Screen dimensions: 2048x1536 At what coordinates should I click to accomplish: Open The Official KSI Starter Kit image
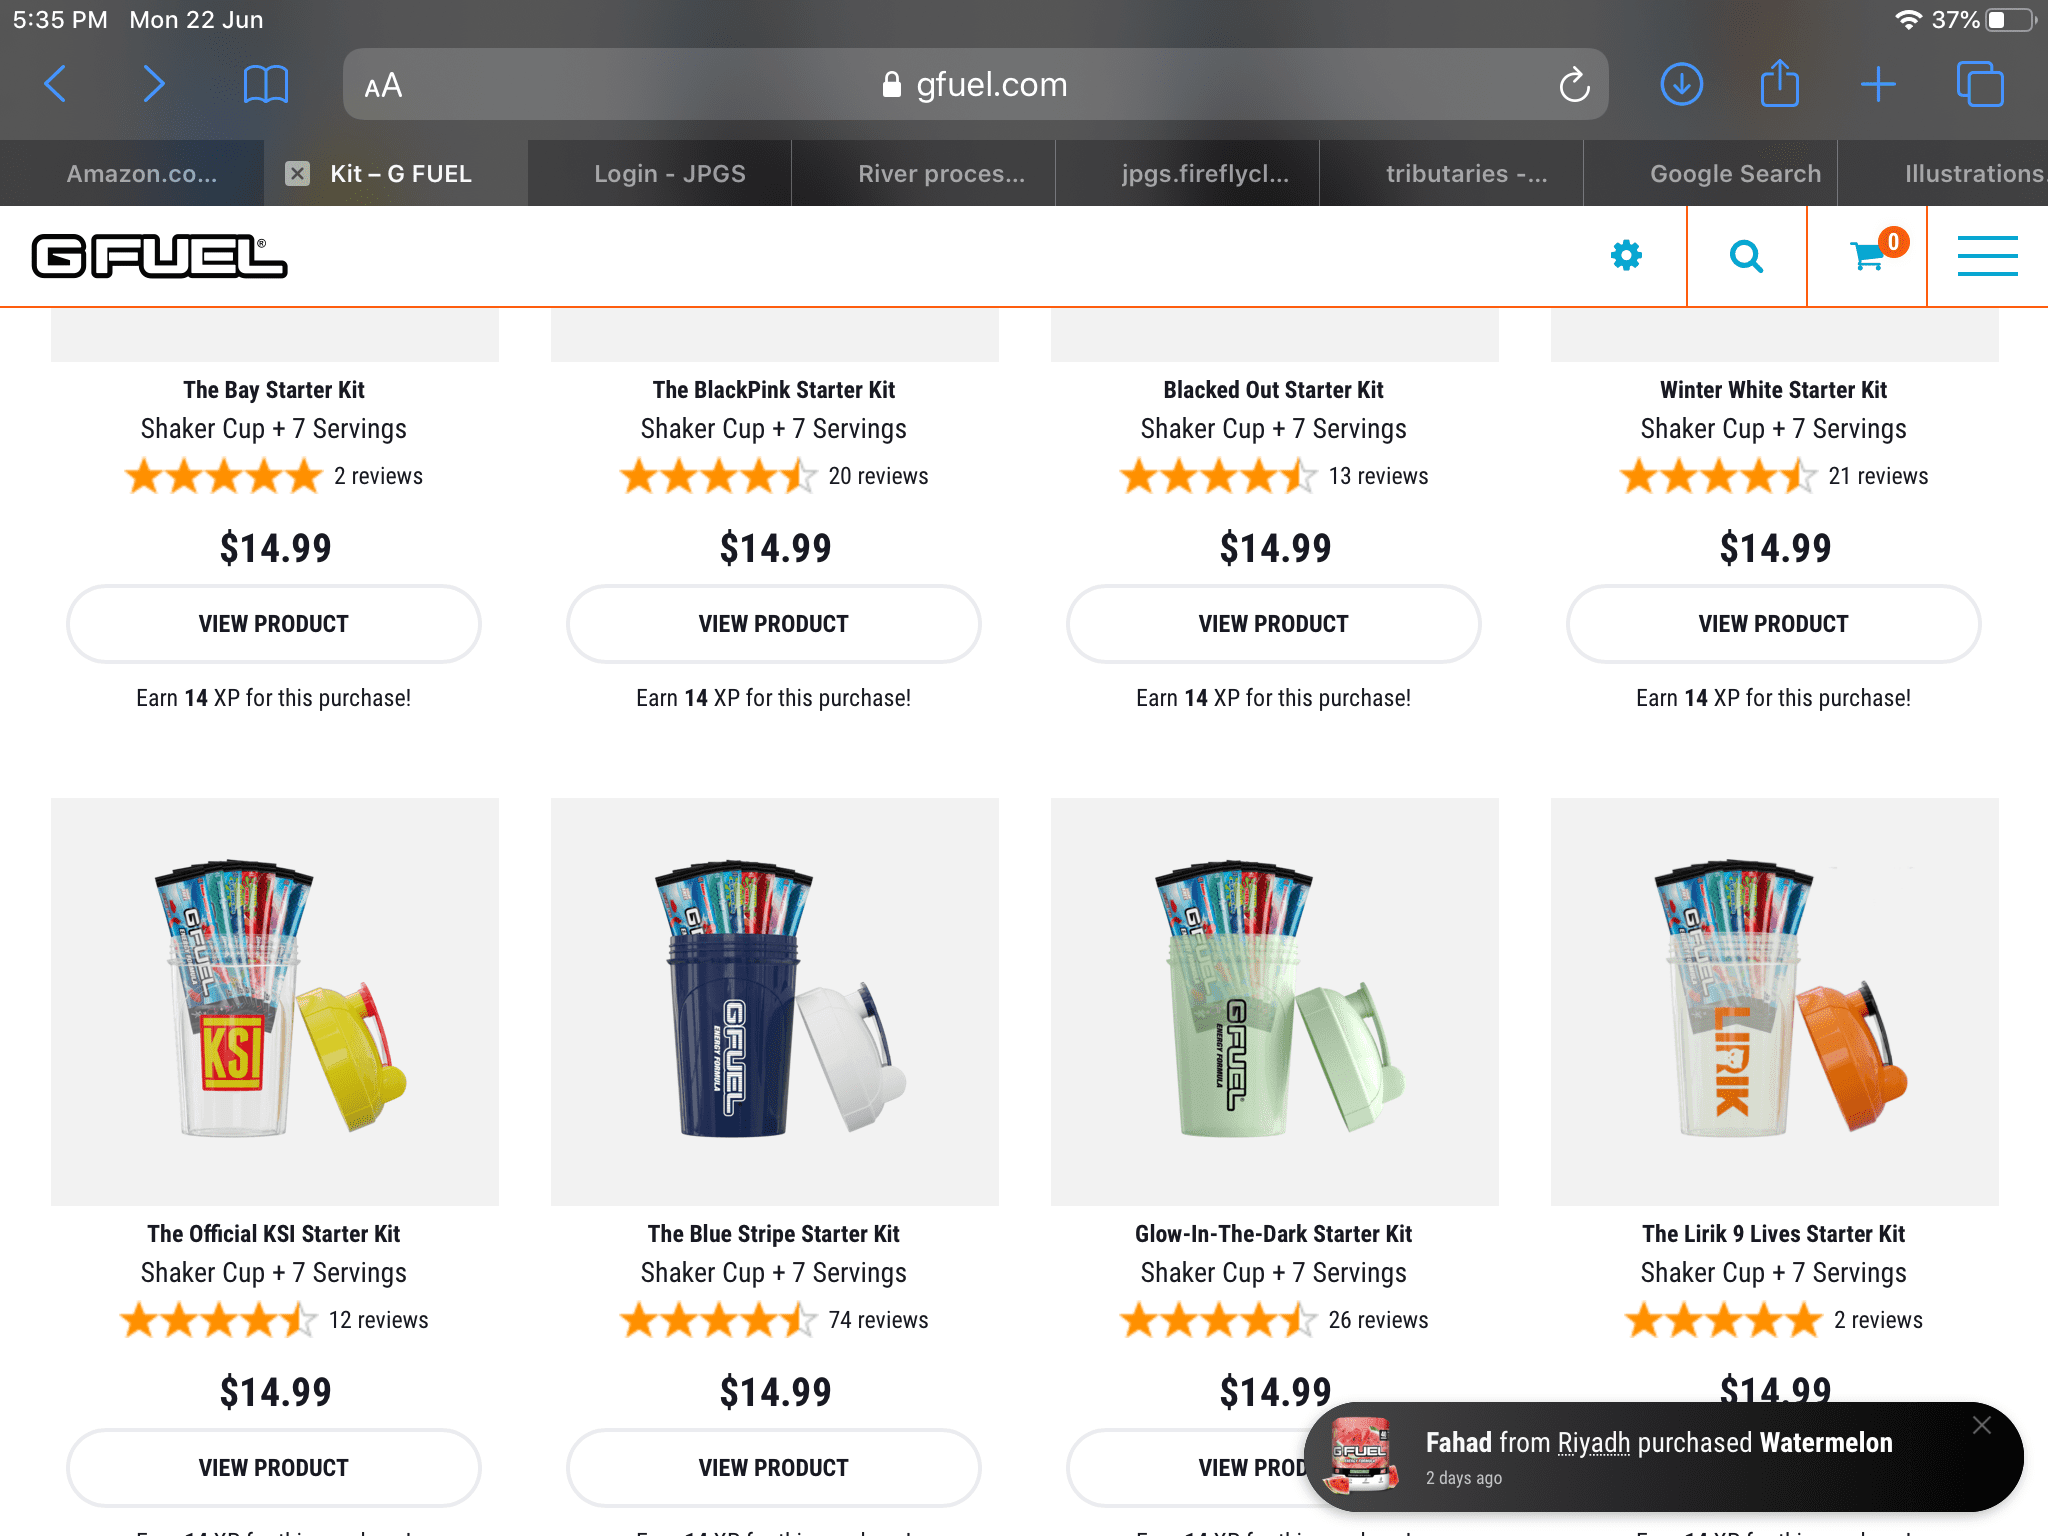click(275, 1002)
